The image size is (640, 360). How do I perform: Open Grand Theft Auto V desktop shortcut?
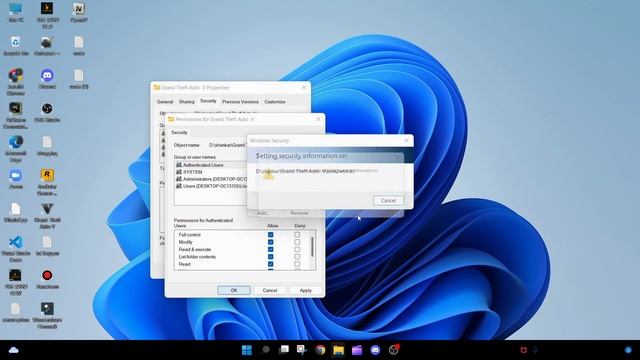[x=47, y=216]
